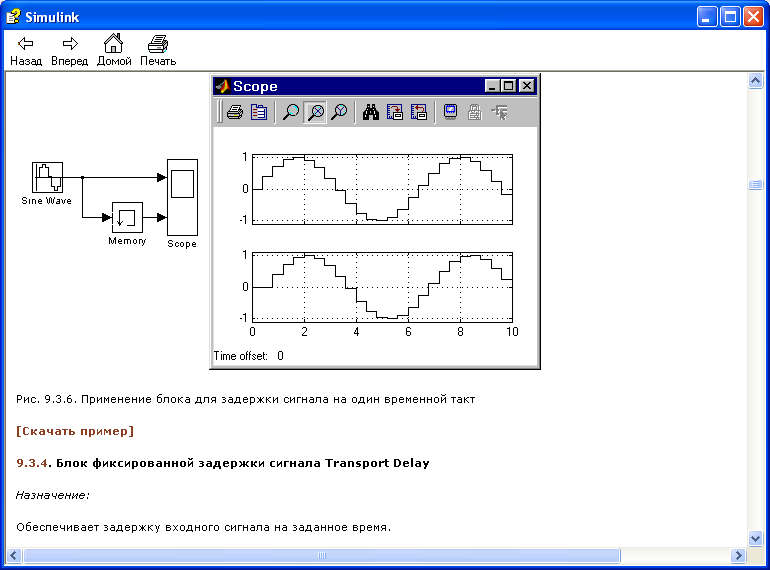770x570 pixels.
Task: Click right arrow on horizontal scrollbar
Action: tap(738, 555)
